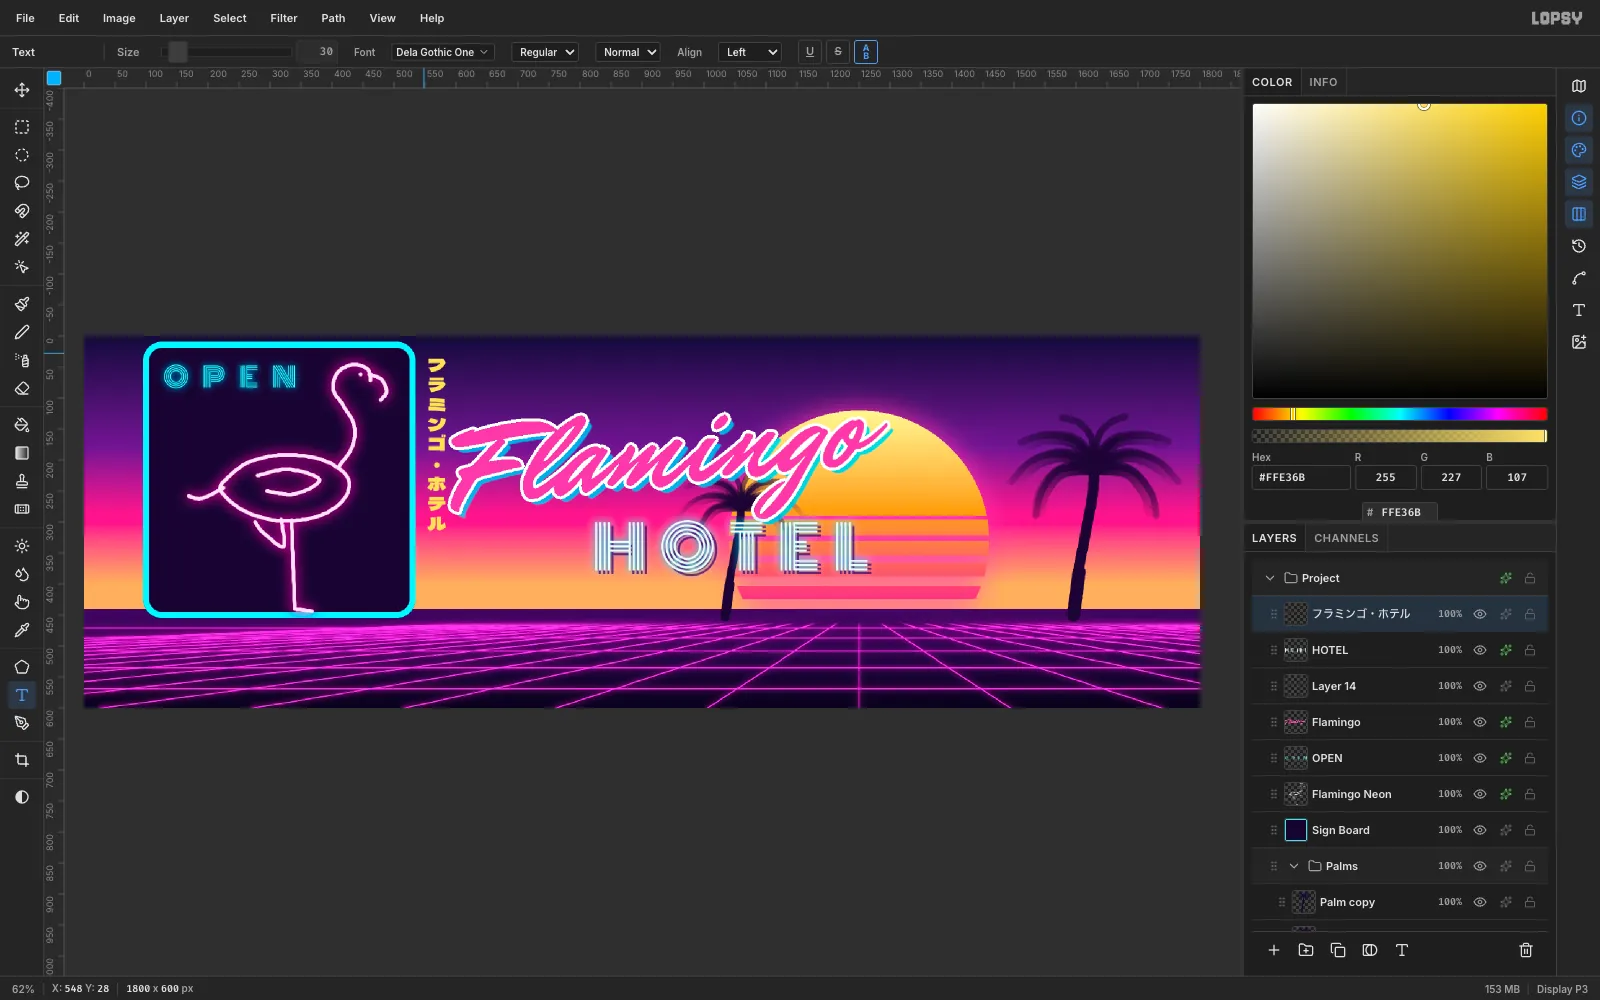Switch to the Channels tab
This screenshot has height=1000, width=1600.
pos(1346,538)
